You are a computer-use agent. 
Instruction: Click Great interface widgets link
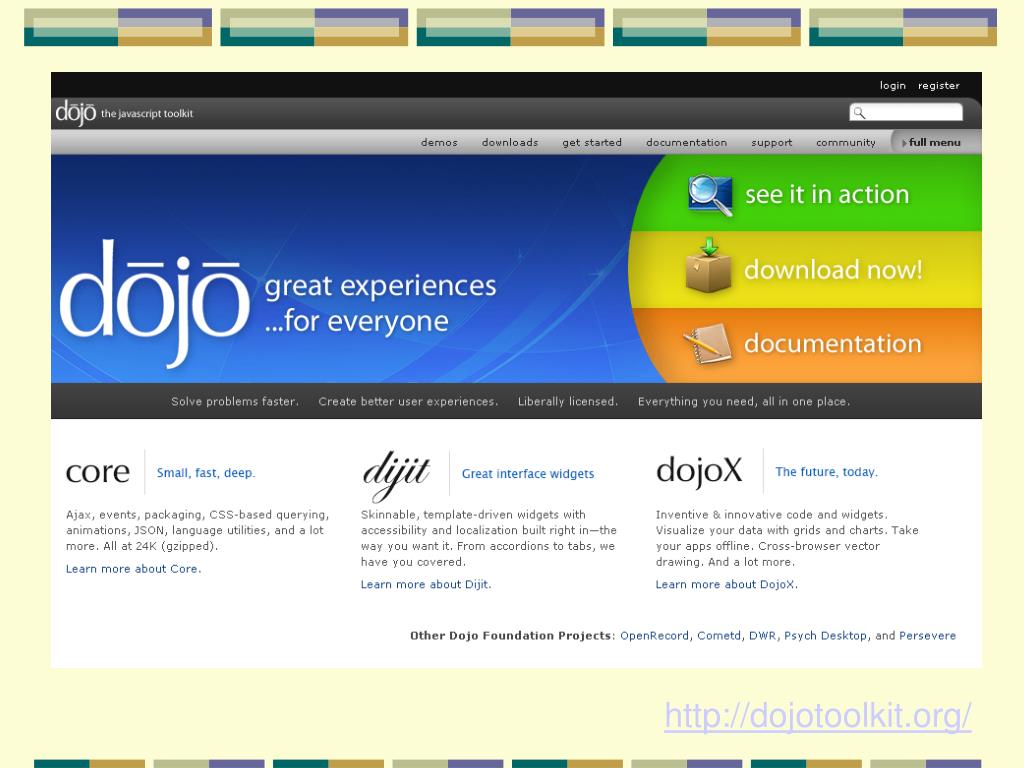[528, 474]
